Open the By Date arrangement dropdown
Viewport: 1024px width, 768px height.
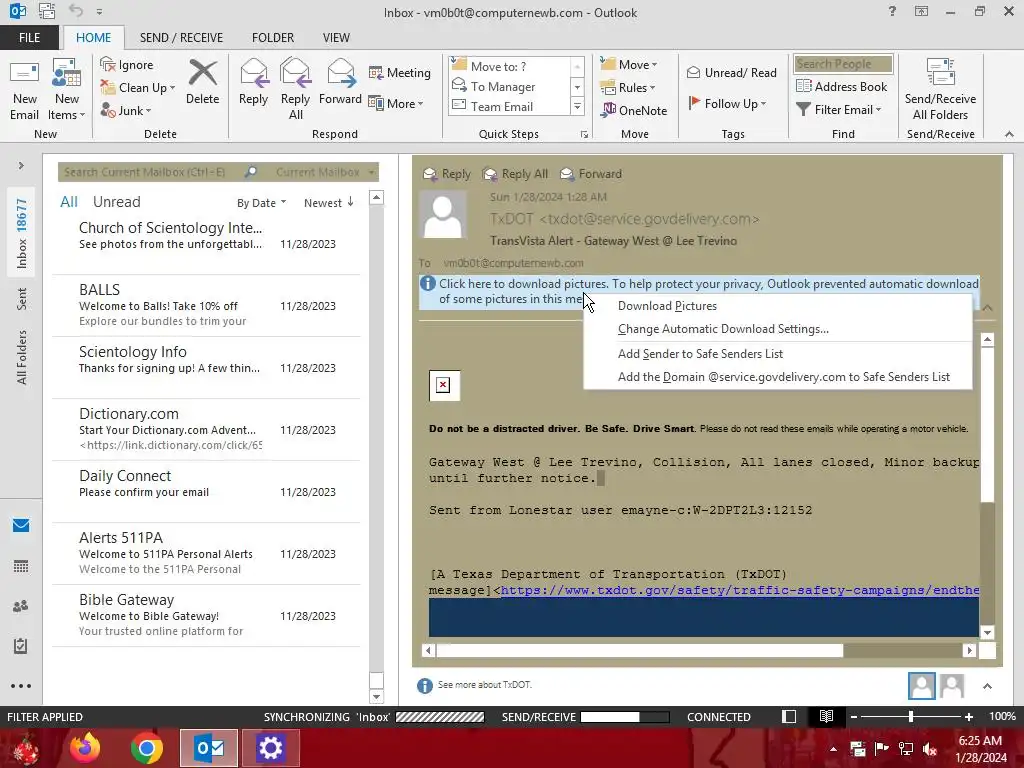261,202
